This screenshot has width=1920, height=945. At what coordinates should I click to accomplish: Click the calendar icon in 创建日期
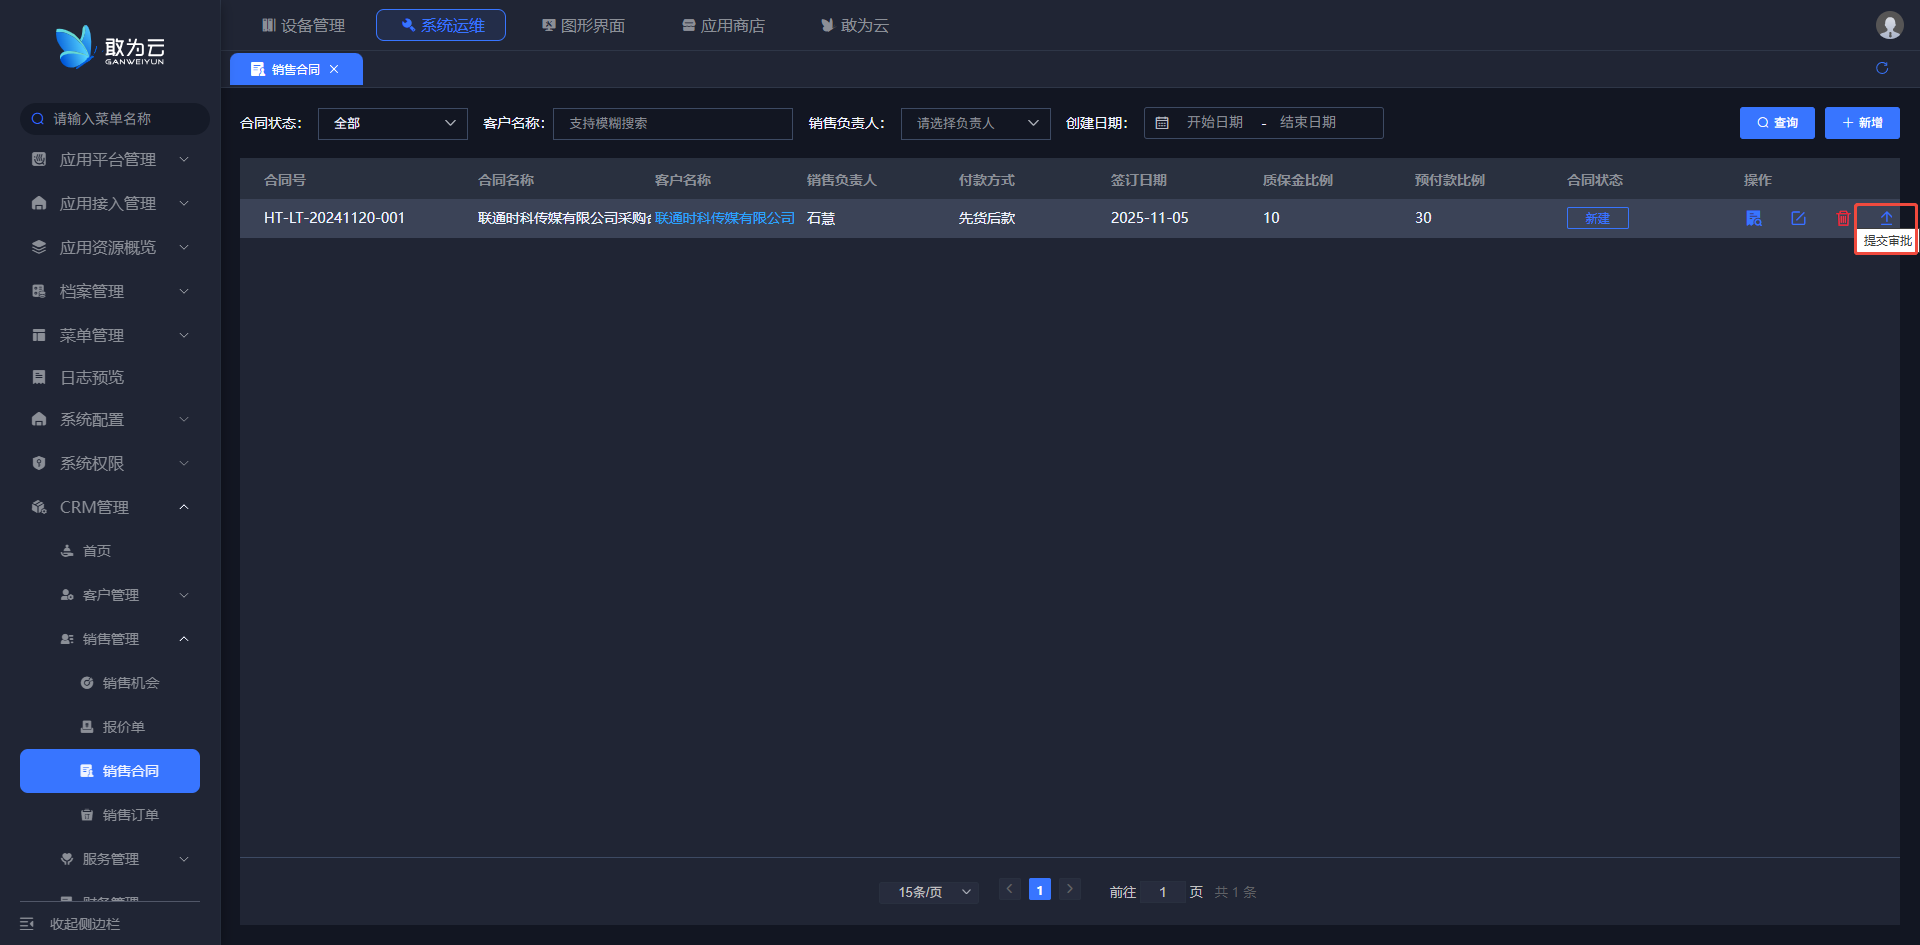coord(1162,123)
